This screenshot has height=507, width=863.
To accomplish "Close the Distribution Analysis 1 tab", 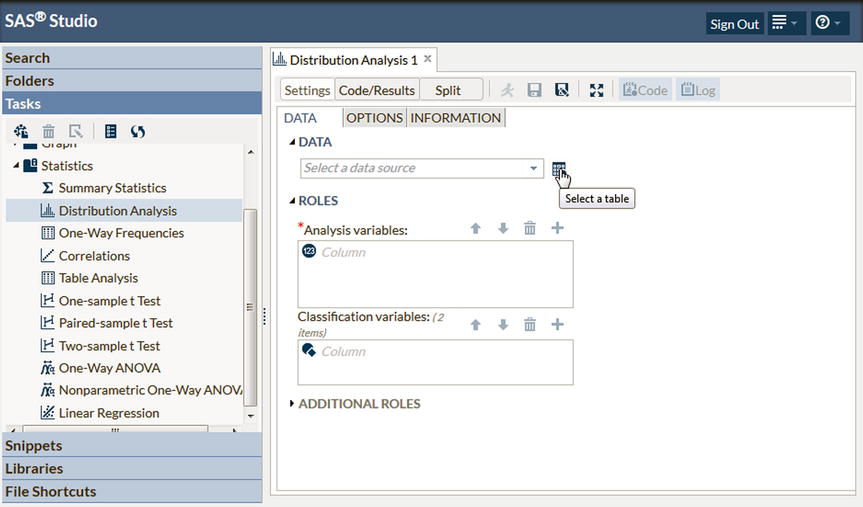I will point(428,58).
